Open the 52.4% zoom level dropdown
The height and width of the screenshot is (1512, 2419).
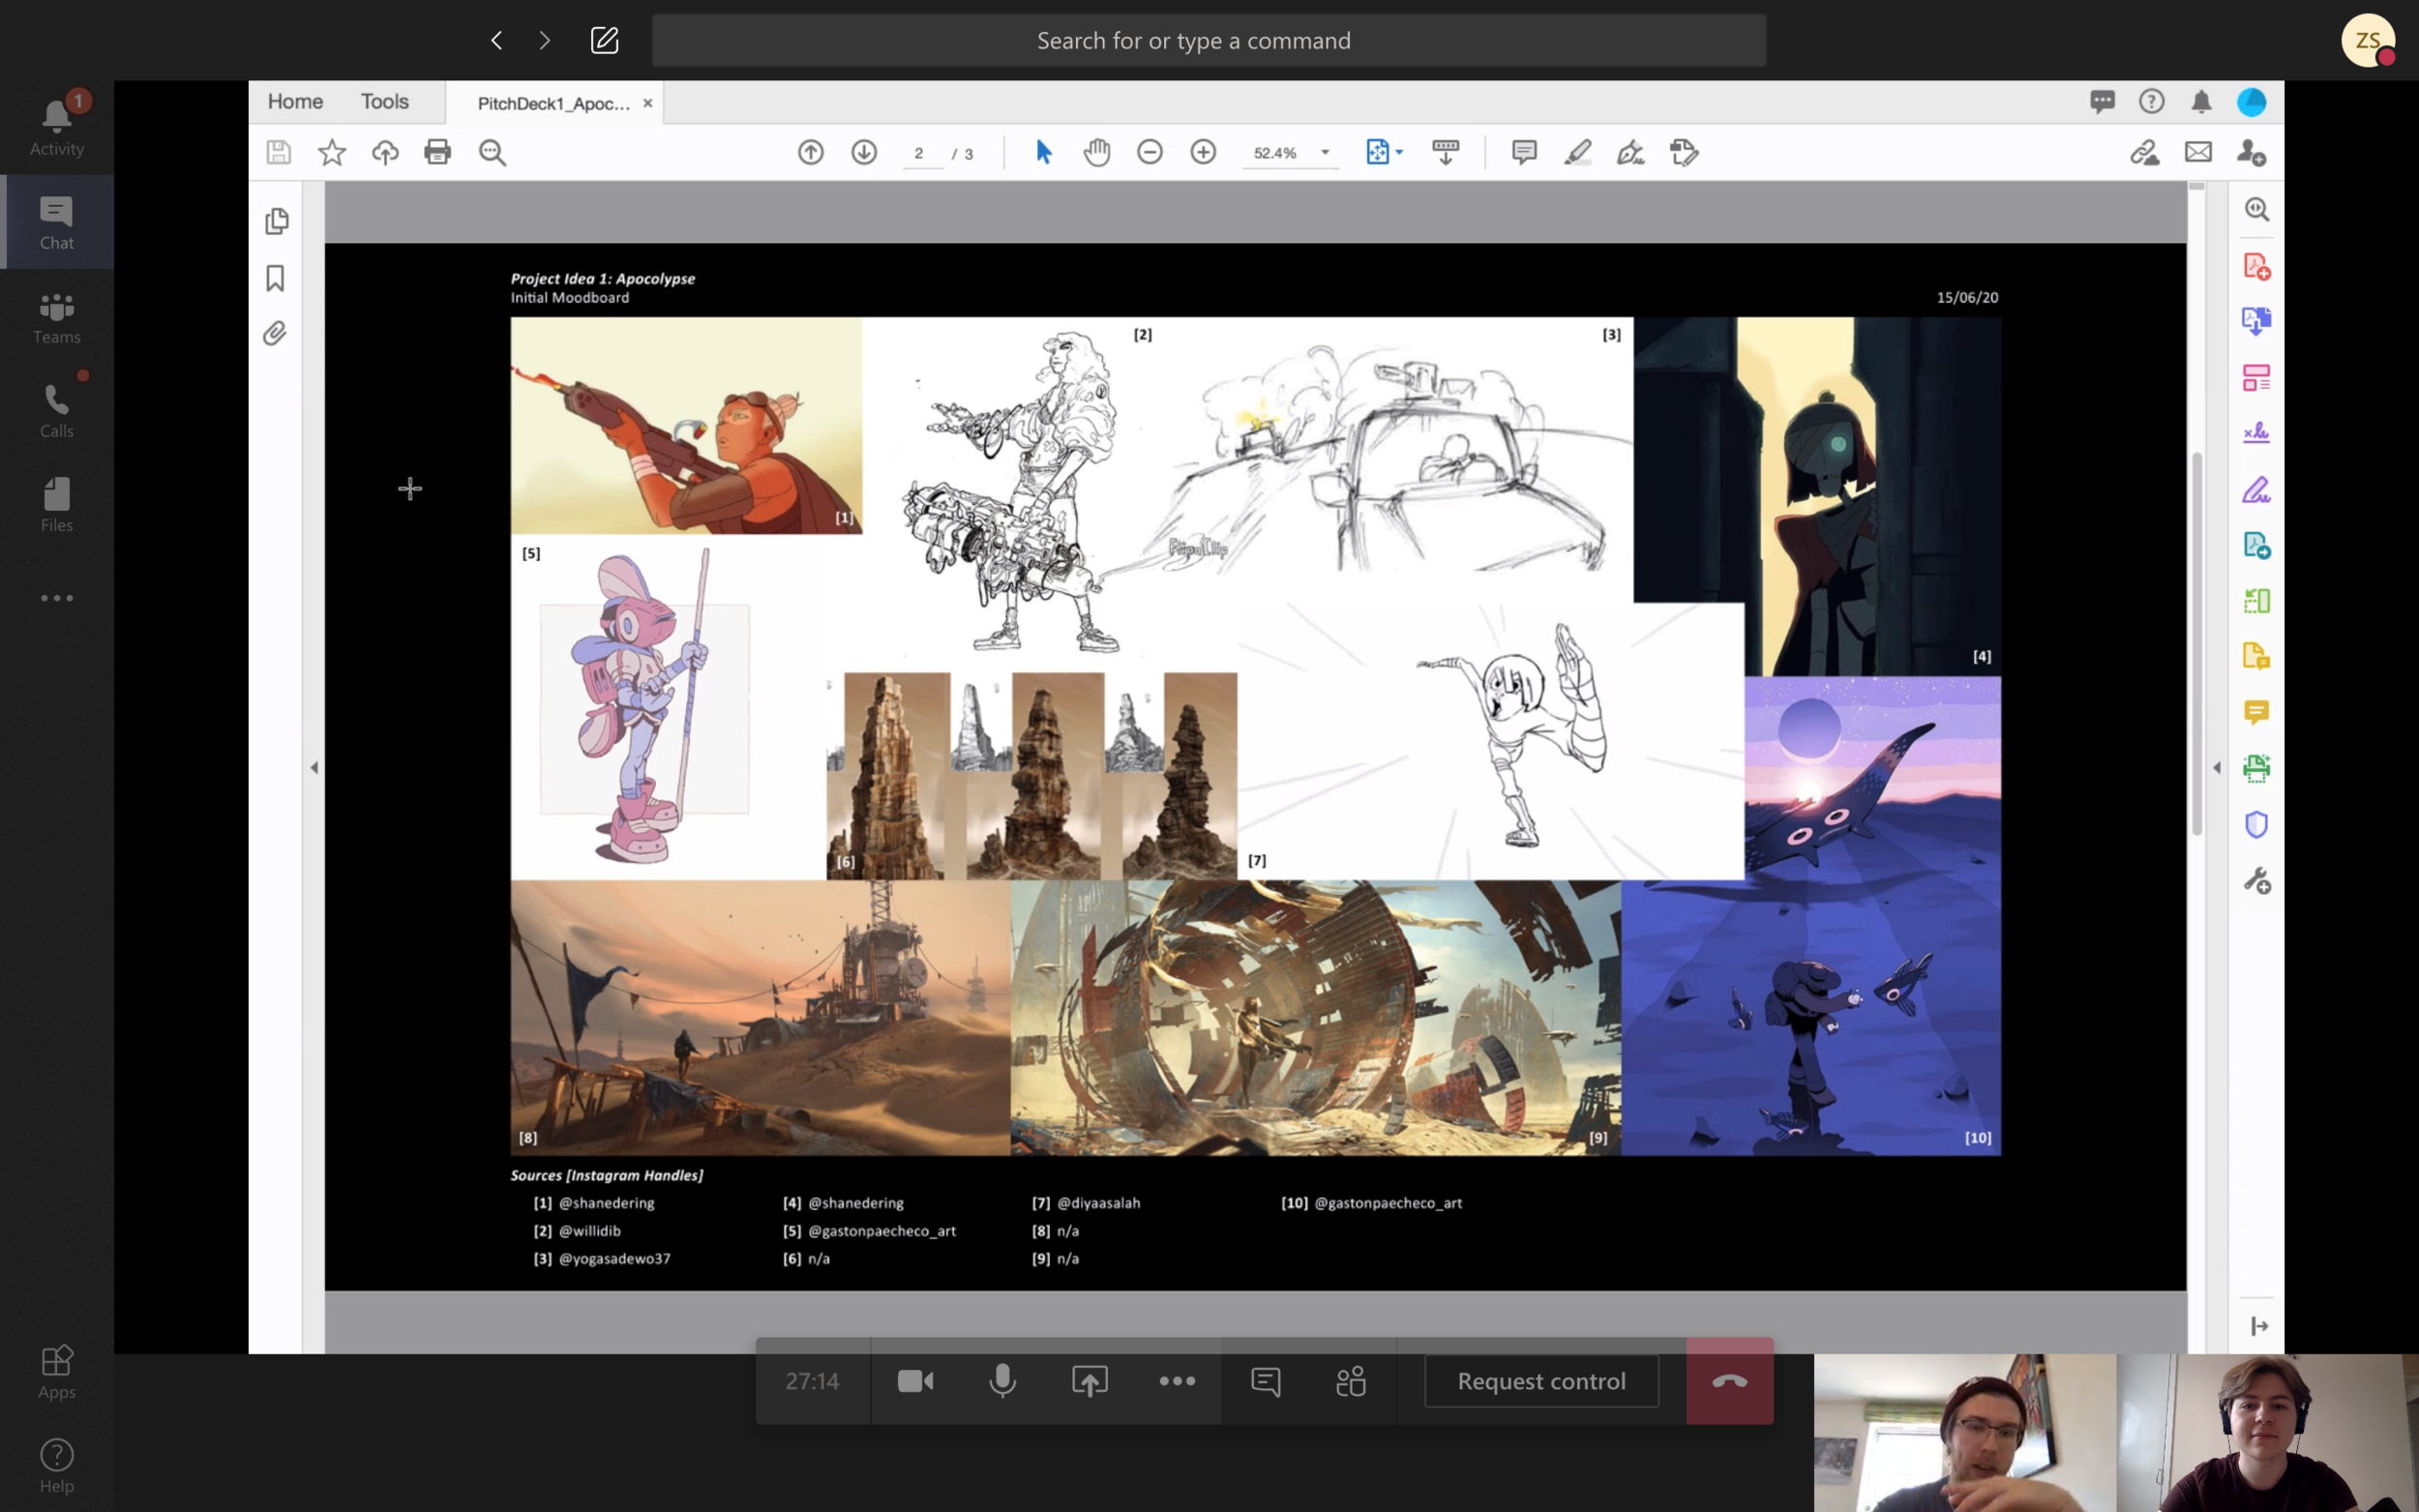pyautogui.click(x=1290, y=153)
